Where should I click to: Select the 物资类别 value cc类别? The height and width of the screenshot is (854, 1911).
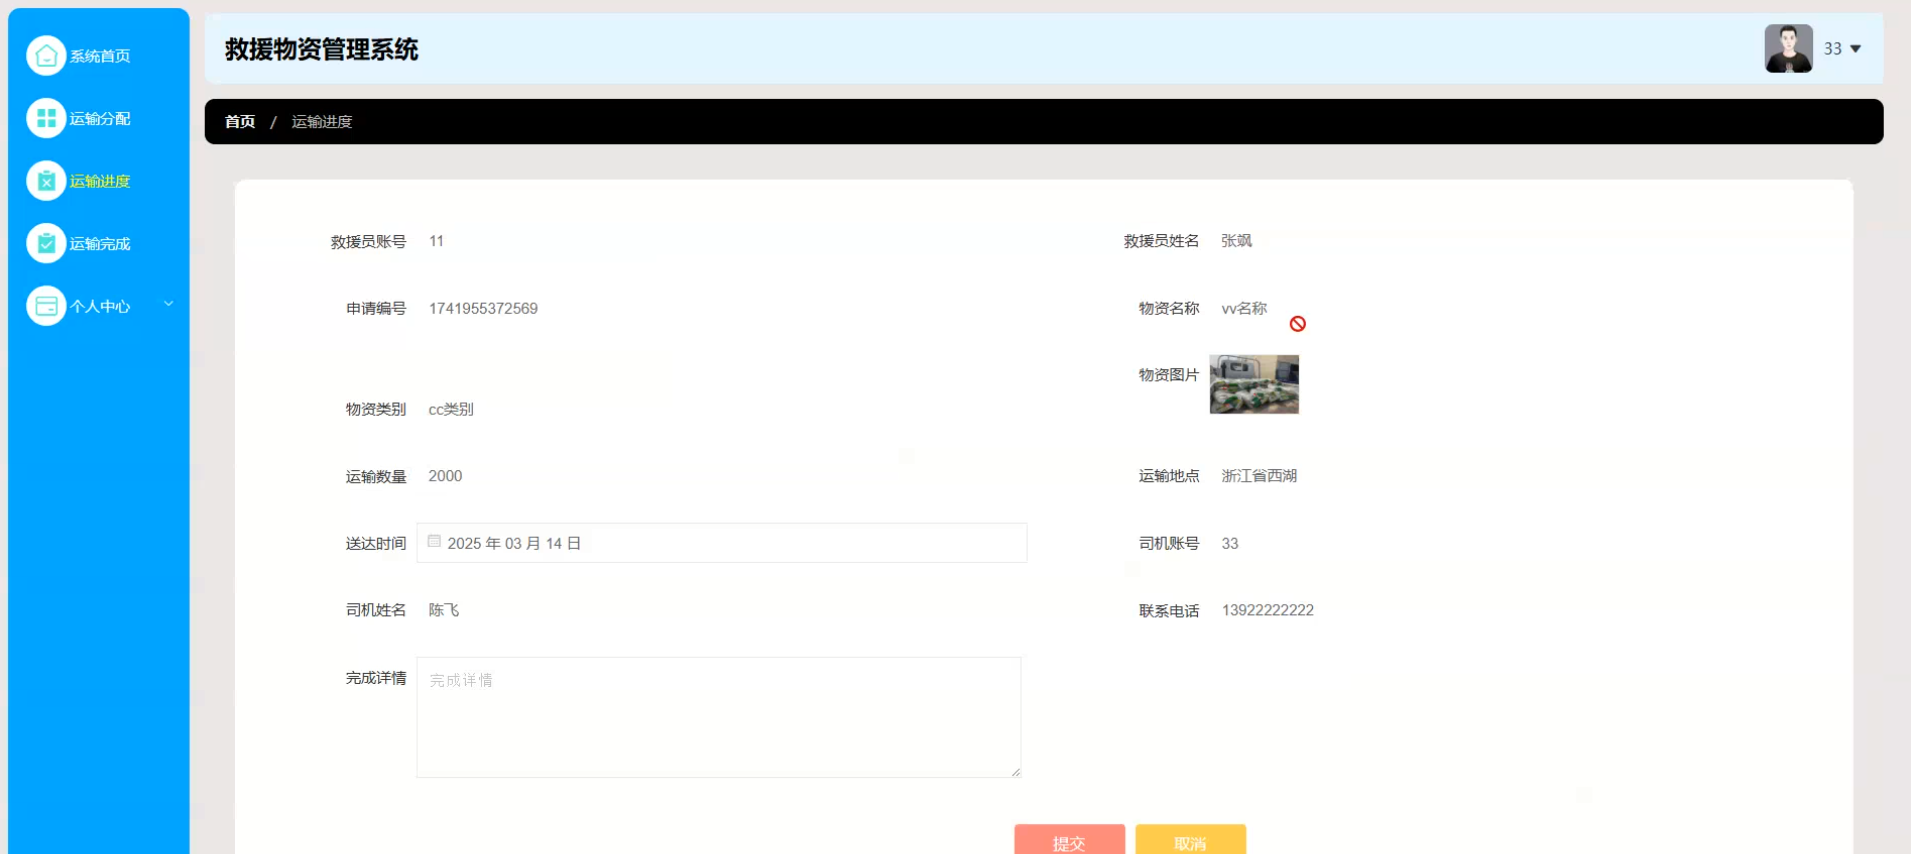[x=451, y=409]
